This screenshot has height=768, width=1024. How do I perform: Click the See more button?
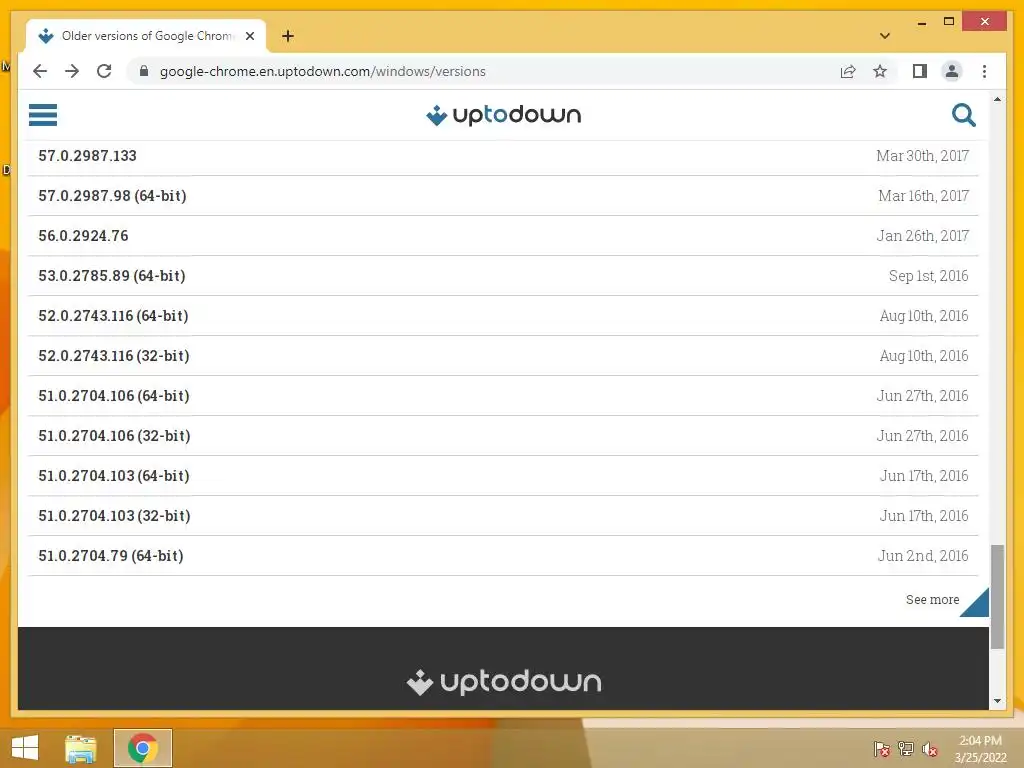coord(933,600)
